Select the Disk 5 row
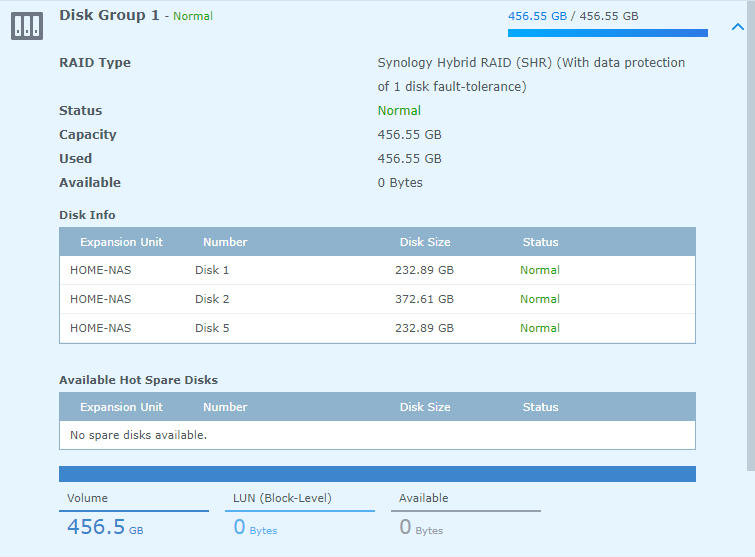 pos(378,328)
